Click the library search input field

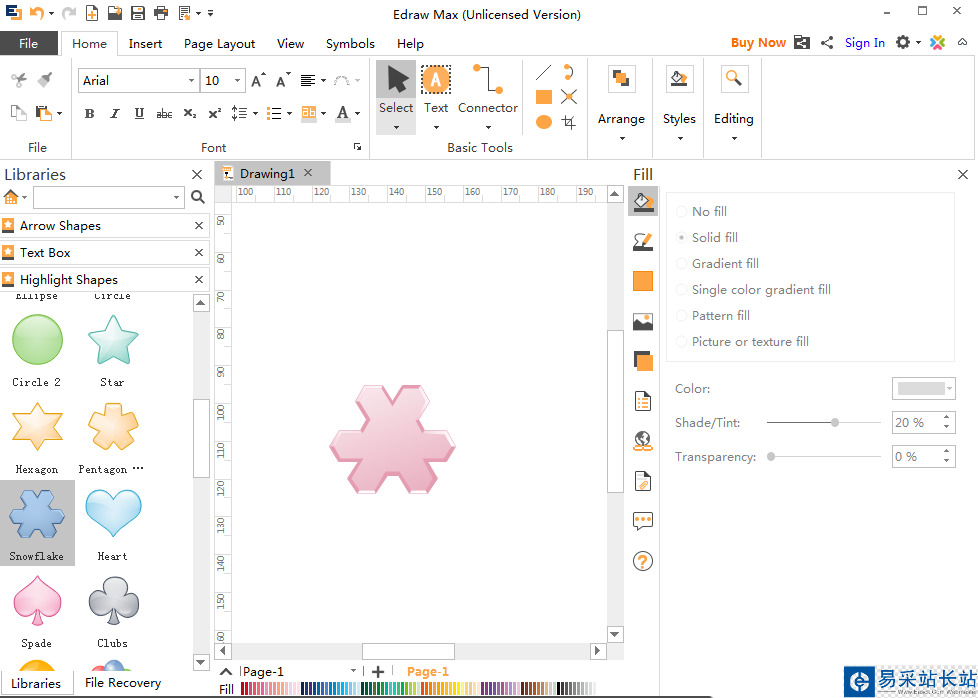coord(108,197)
